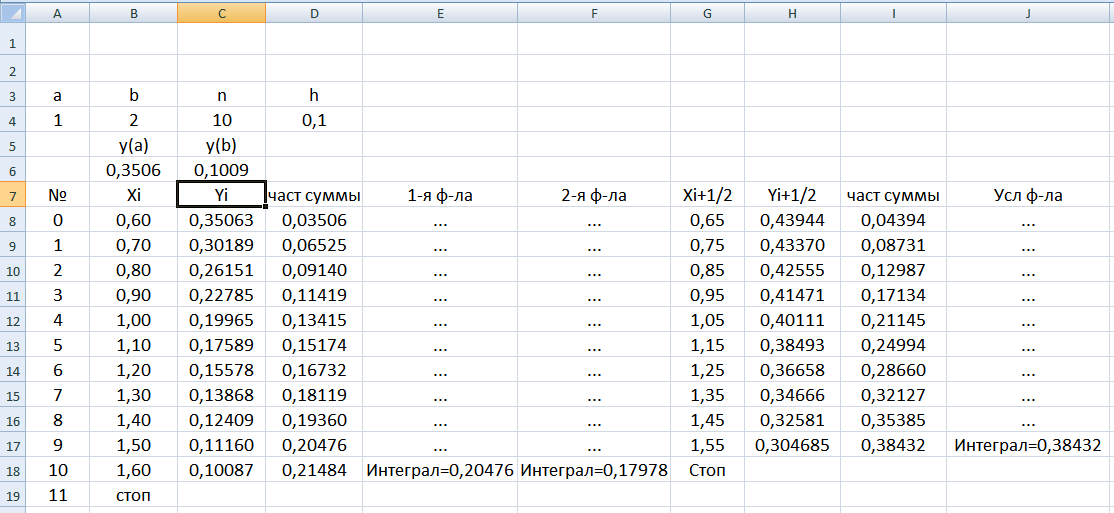Select column E header

(440, 11)
